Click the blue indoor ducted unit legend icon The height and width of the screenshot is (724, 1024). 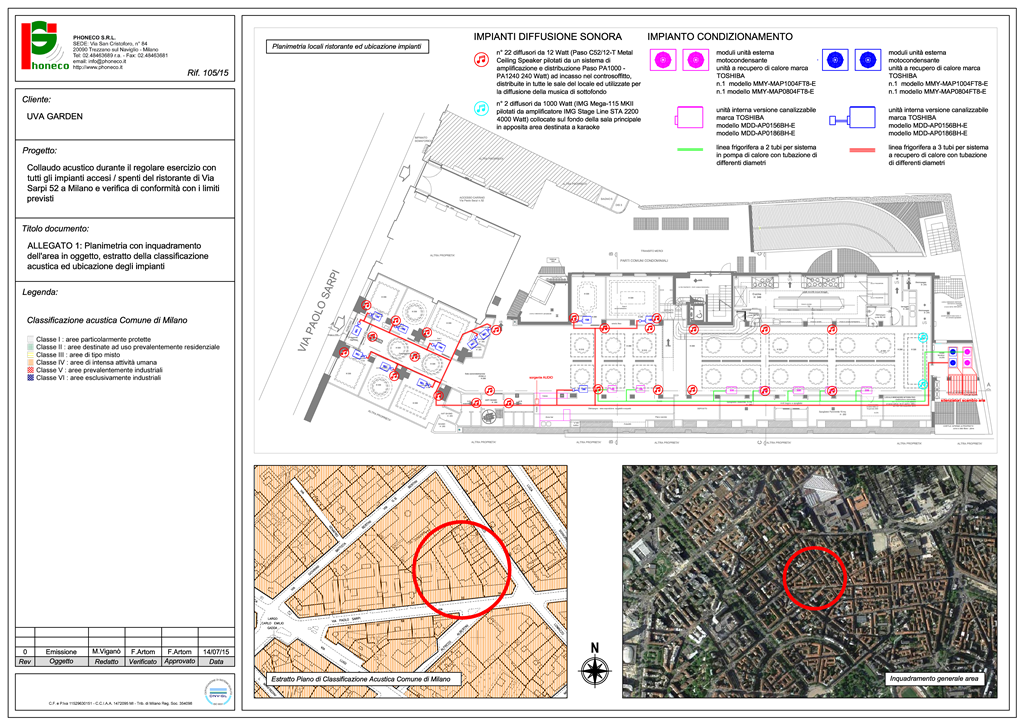tap(852, 118)
